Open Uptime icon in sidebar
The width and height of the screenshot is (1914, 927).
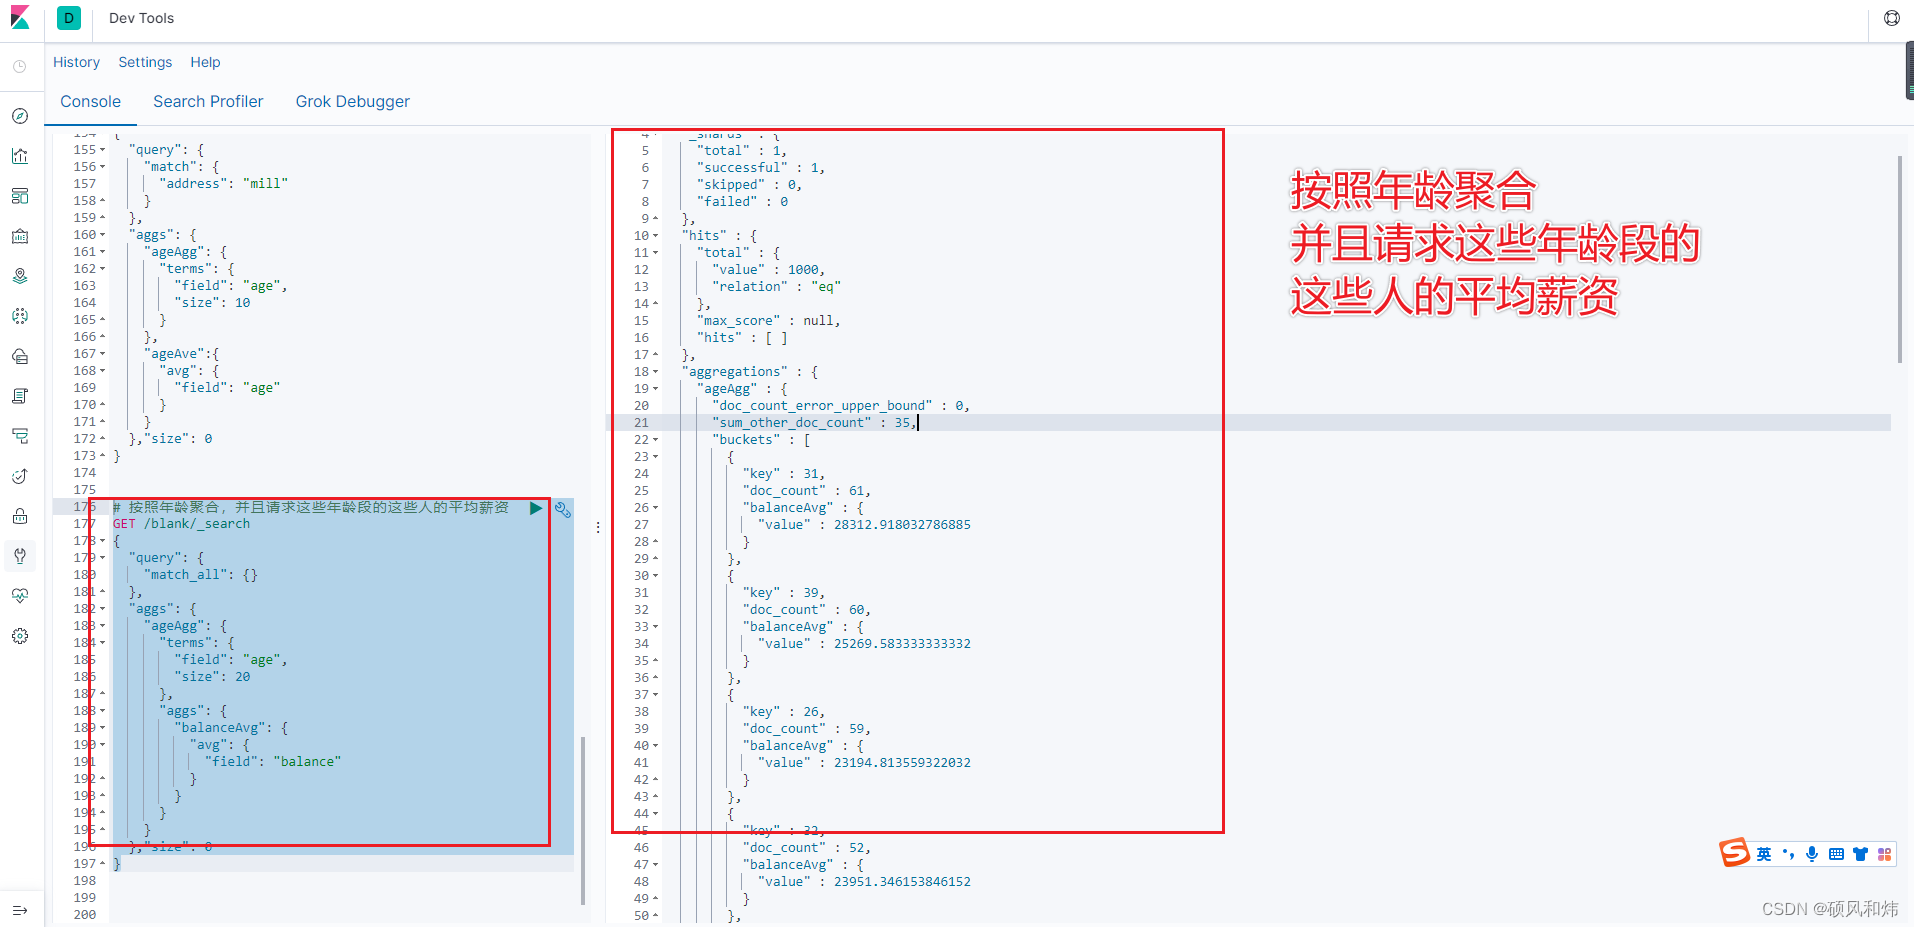[20, 476]
